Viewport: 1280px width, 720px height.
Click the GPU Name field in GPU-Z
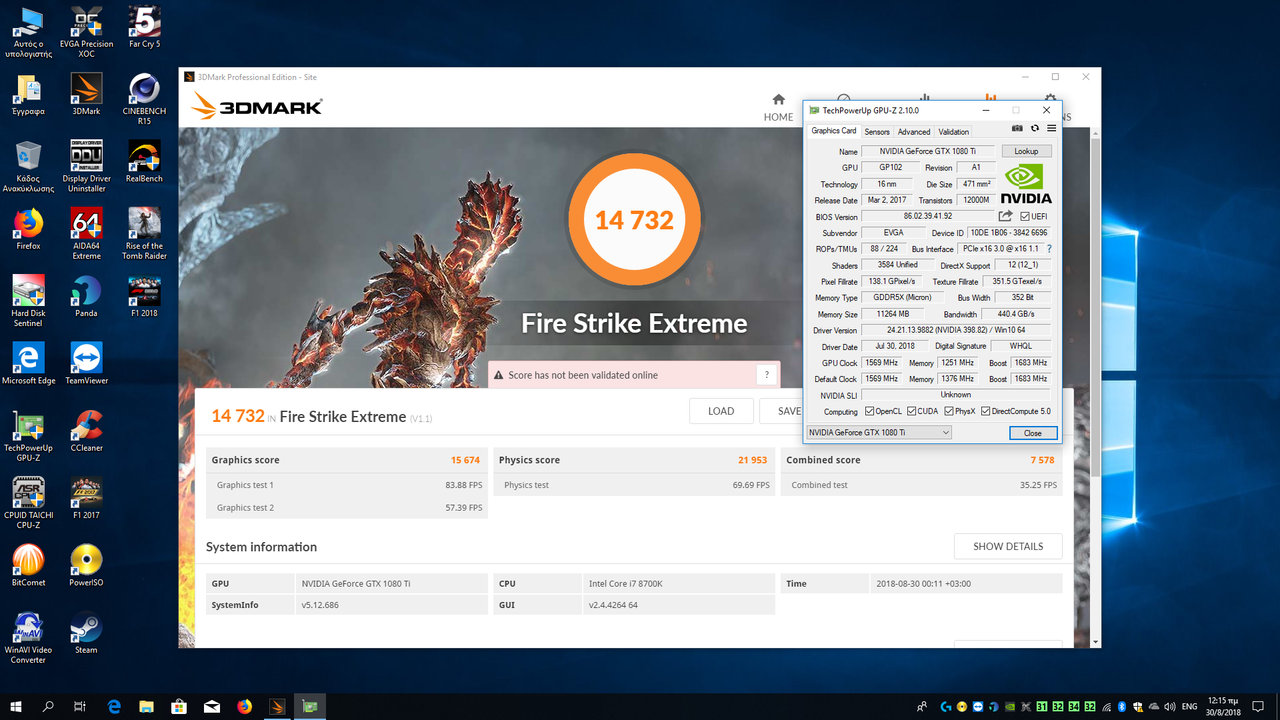(929, 151)
